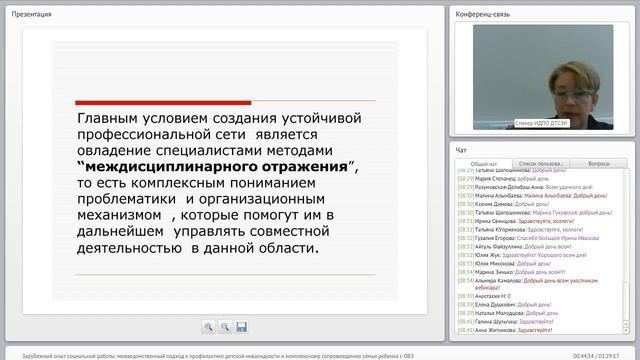This screenshot has width=640, height=360.
Task: Click the webinar title in the bottom bar
Action: [218, 356]
